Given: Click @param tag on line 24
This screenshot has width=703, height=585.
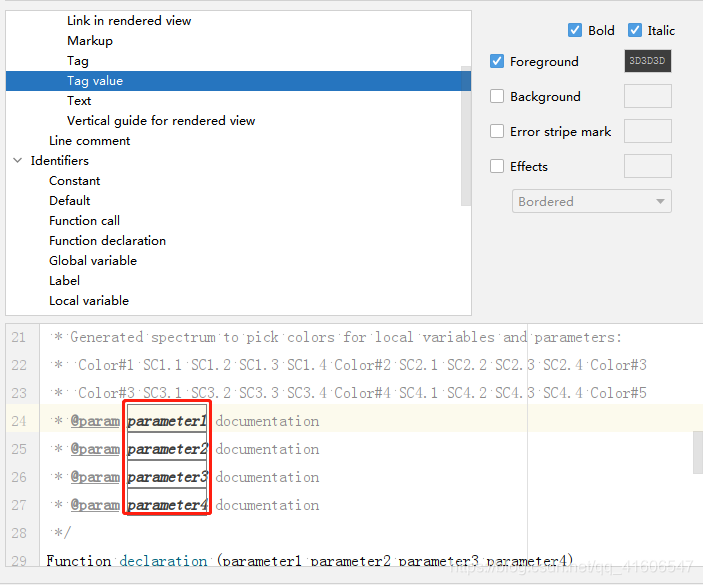Looking at the screenshot, I should (x=95, y=421).
